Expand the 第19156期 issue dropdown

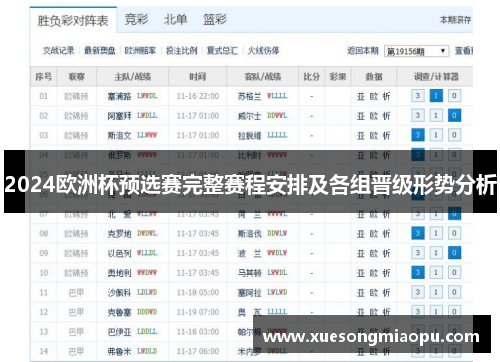click(416, 51)
